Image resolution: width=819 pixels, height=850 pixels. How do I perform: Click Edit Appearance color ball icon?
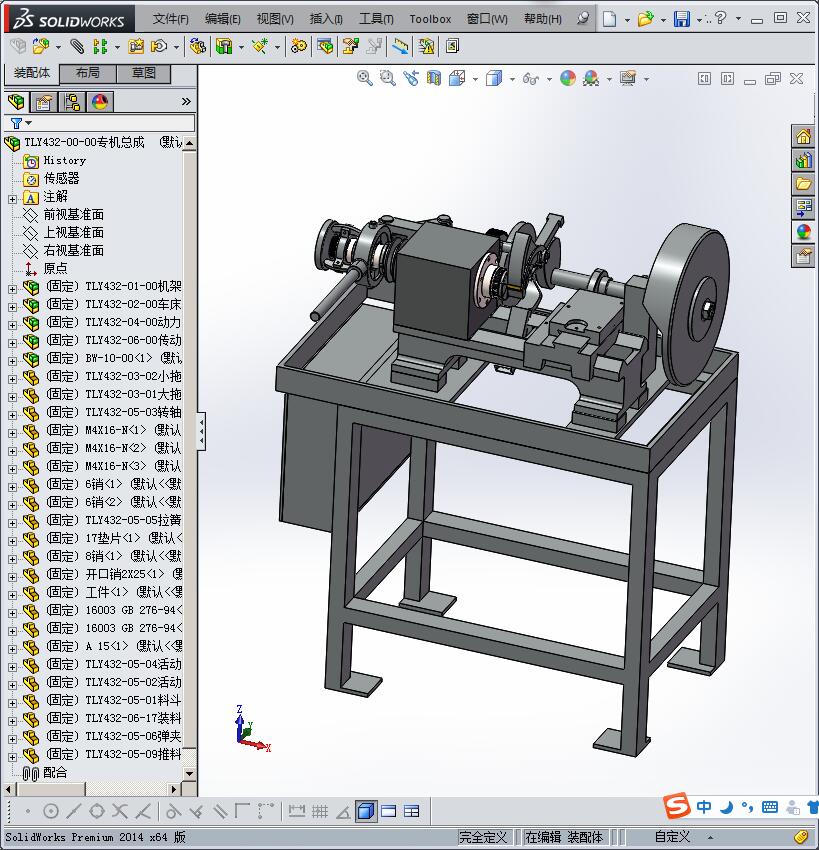[568, 79]
